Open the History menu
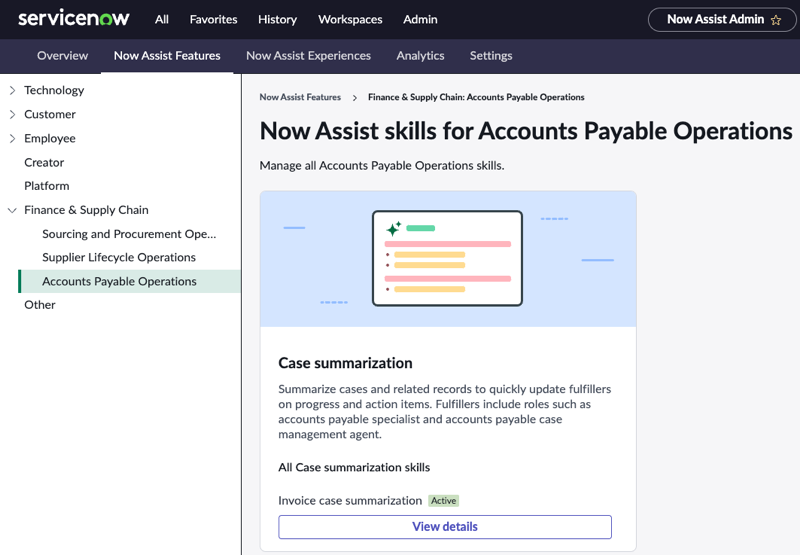 (278, 19)
